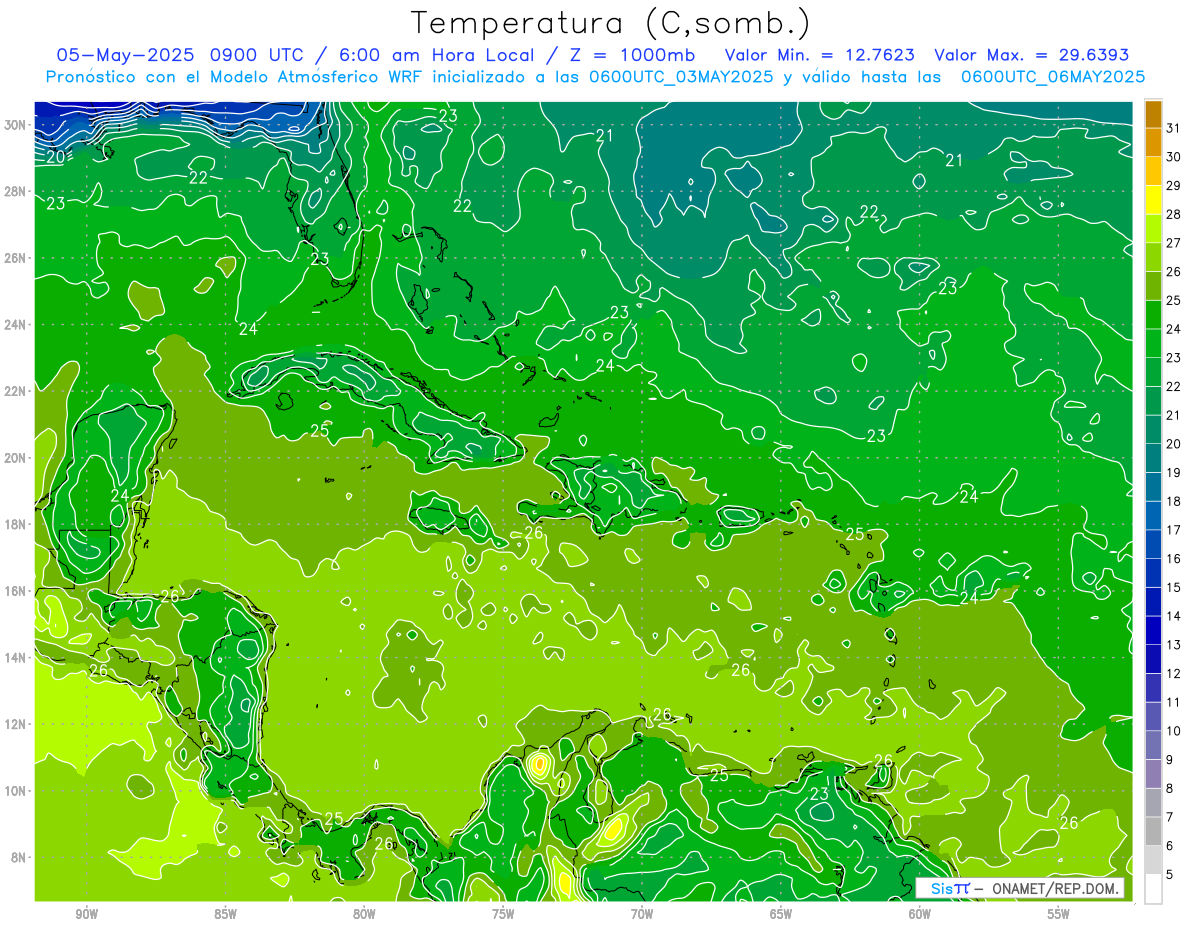Select the 26N latitude axis label

coord(16,258)
